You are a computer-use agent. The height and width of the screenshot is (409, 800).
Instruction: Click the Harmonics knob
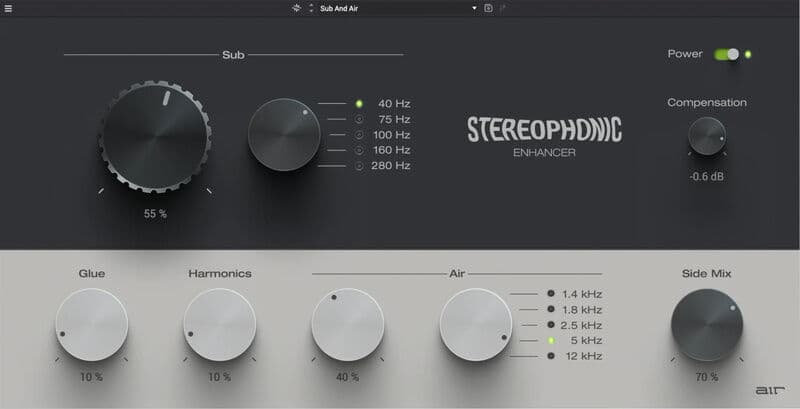tap(220, 325)
